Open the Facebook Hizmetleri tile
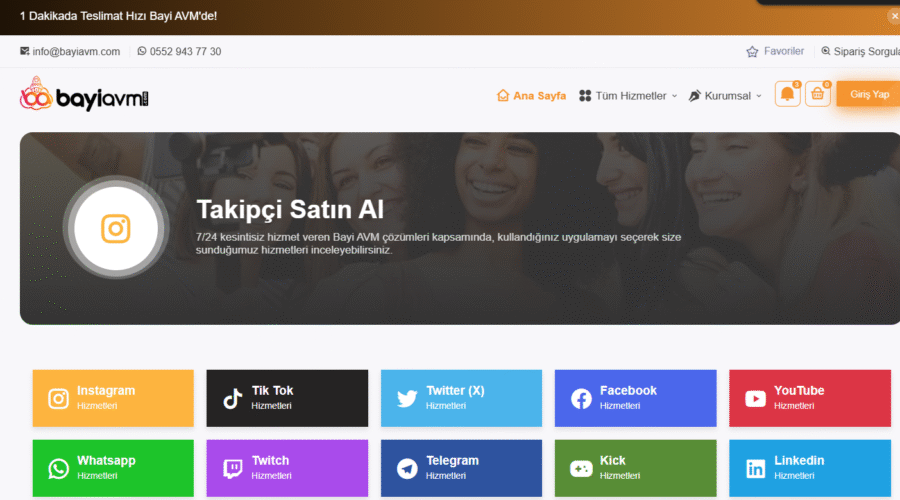 [x=635, y=398]
